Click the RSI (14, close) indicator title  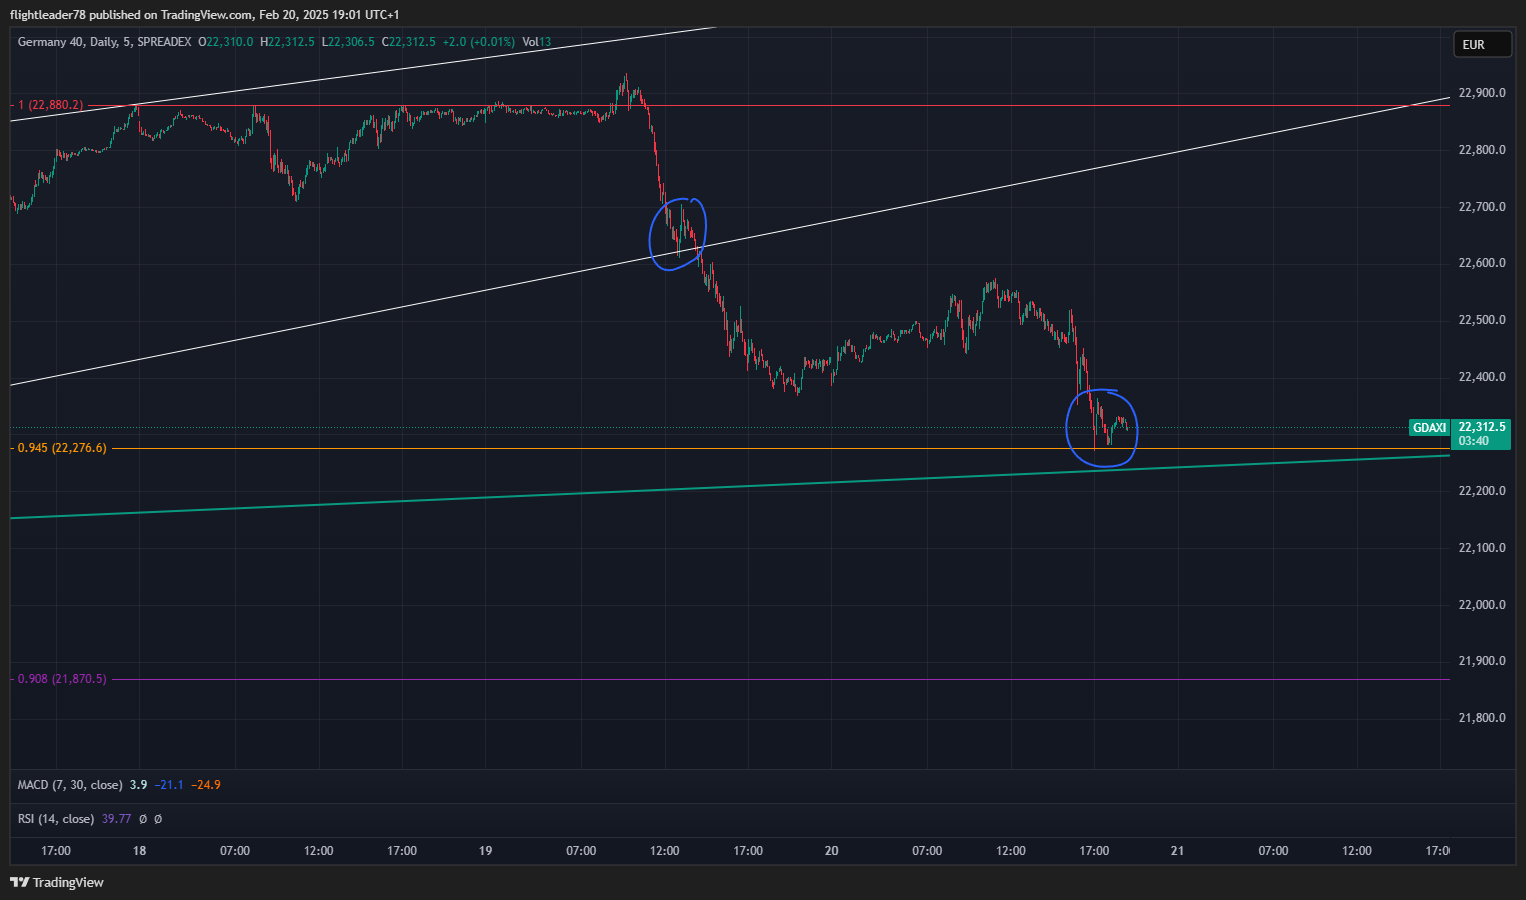[x=56, y=819]
